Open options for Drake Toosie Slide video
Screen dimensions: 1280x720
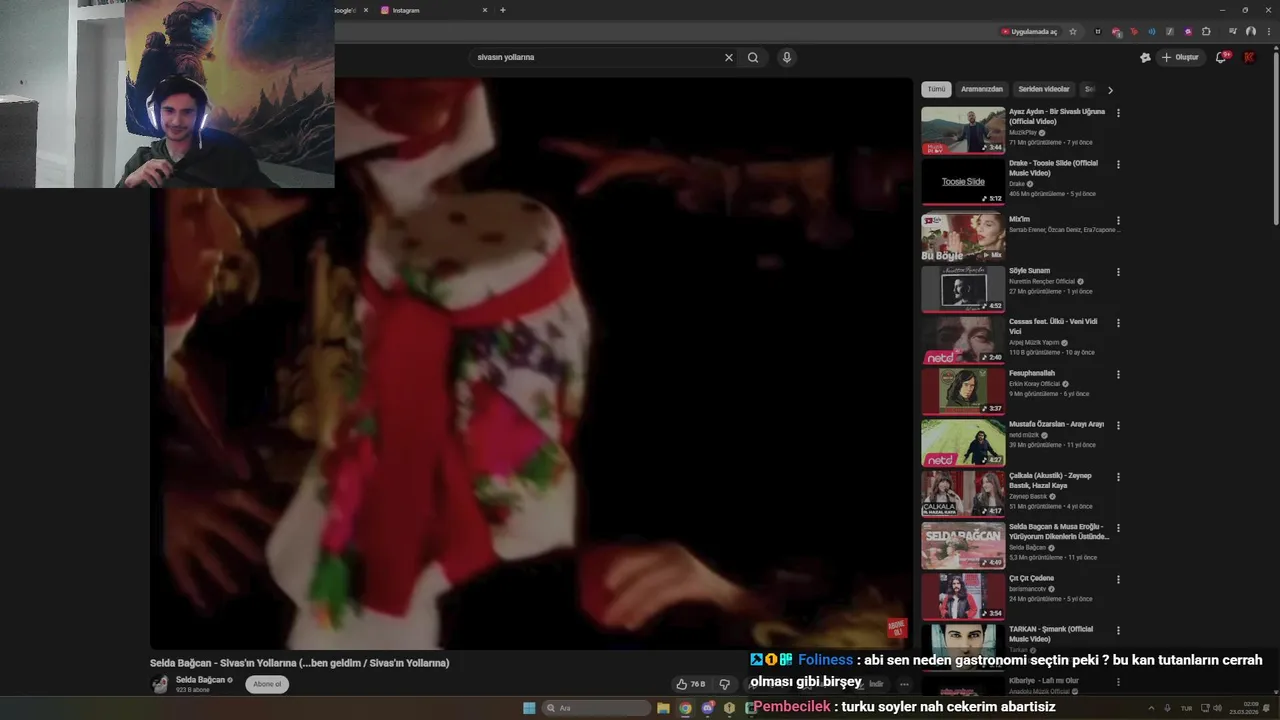pyautogui.click(x=1118, y=164)
